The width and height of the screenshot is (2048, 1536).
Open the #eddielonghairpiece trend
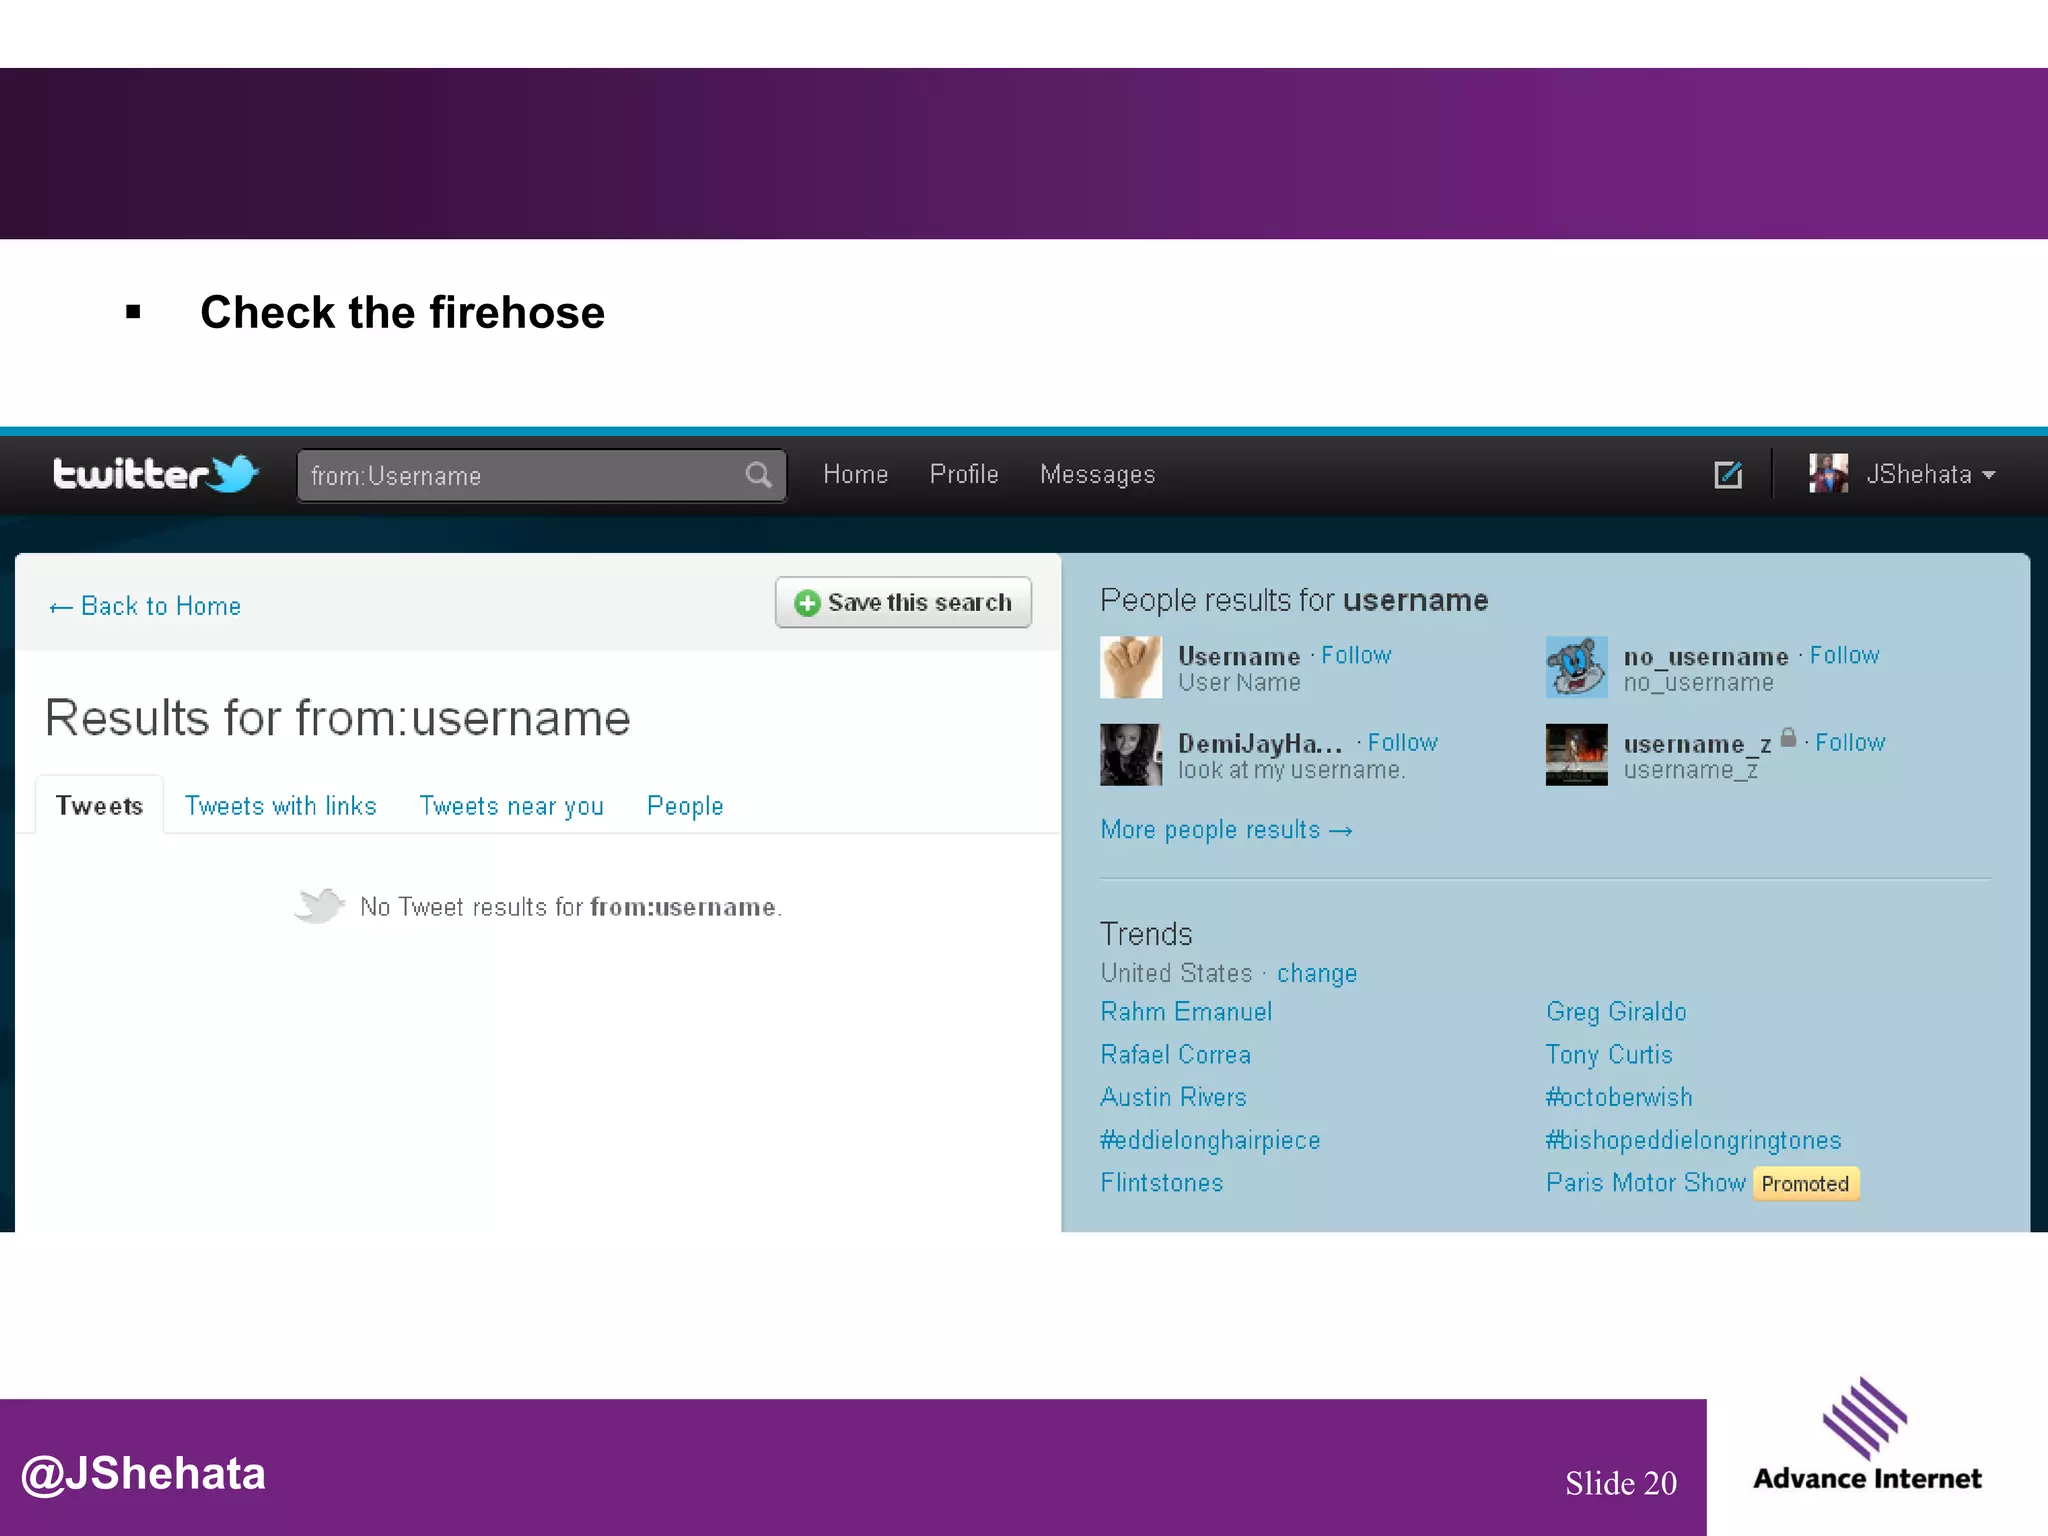coord(1210,1141)
